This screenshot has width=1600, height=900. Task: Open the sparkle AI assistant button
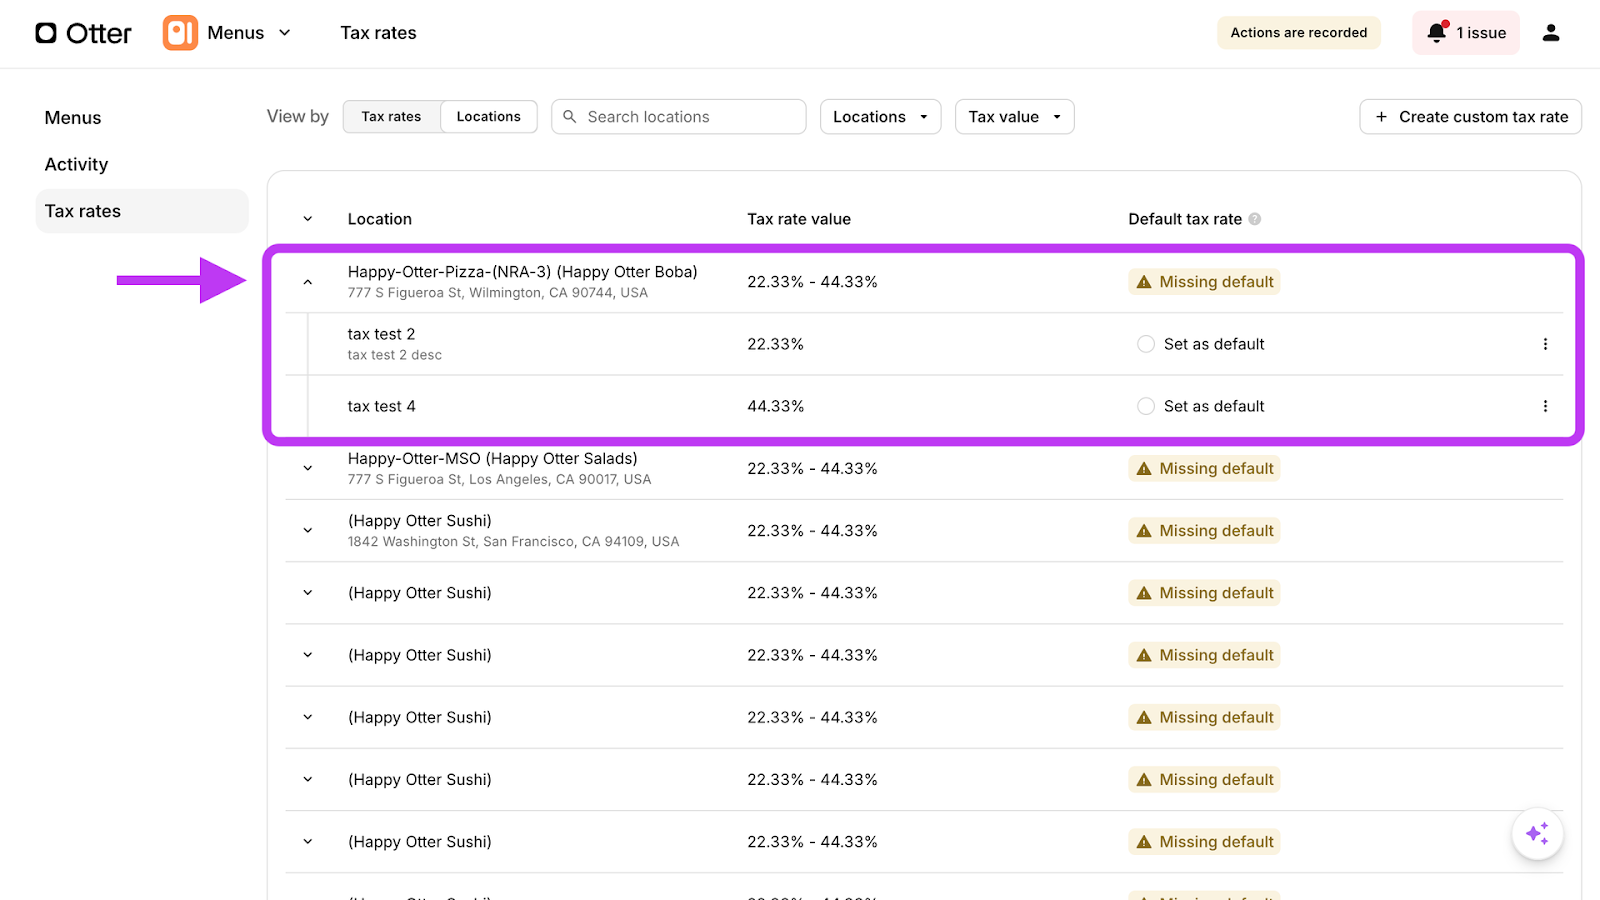[1537, 833]
